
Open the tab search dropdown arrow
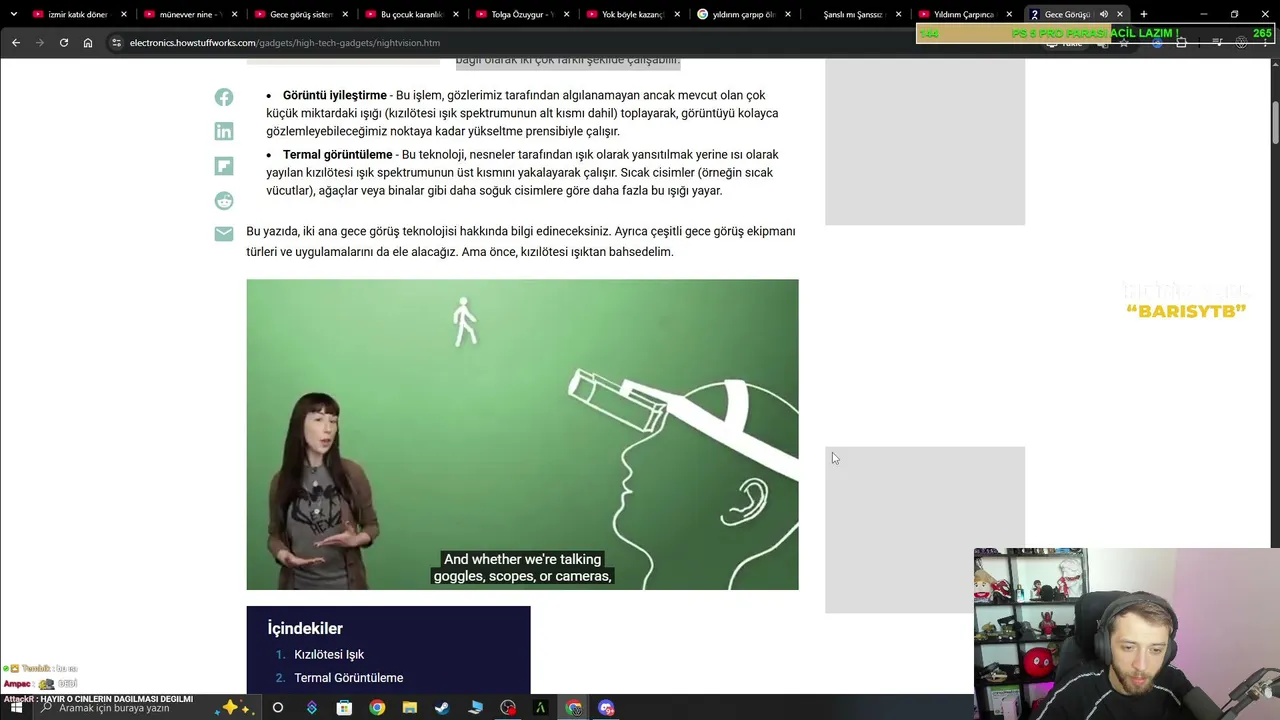point(14,15)
